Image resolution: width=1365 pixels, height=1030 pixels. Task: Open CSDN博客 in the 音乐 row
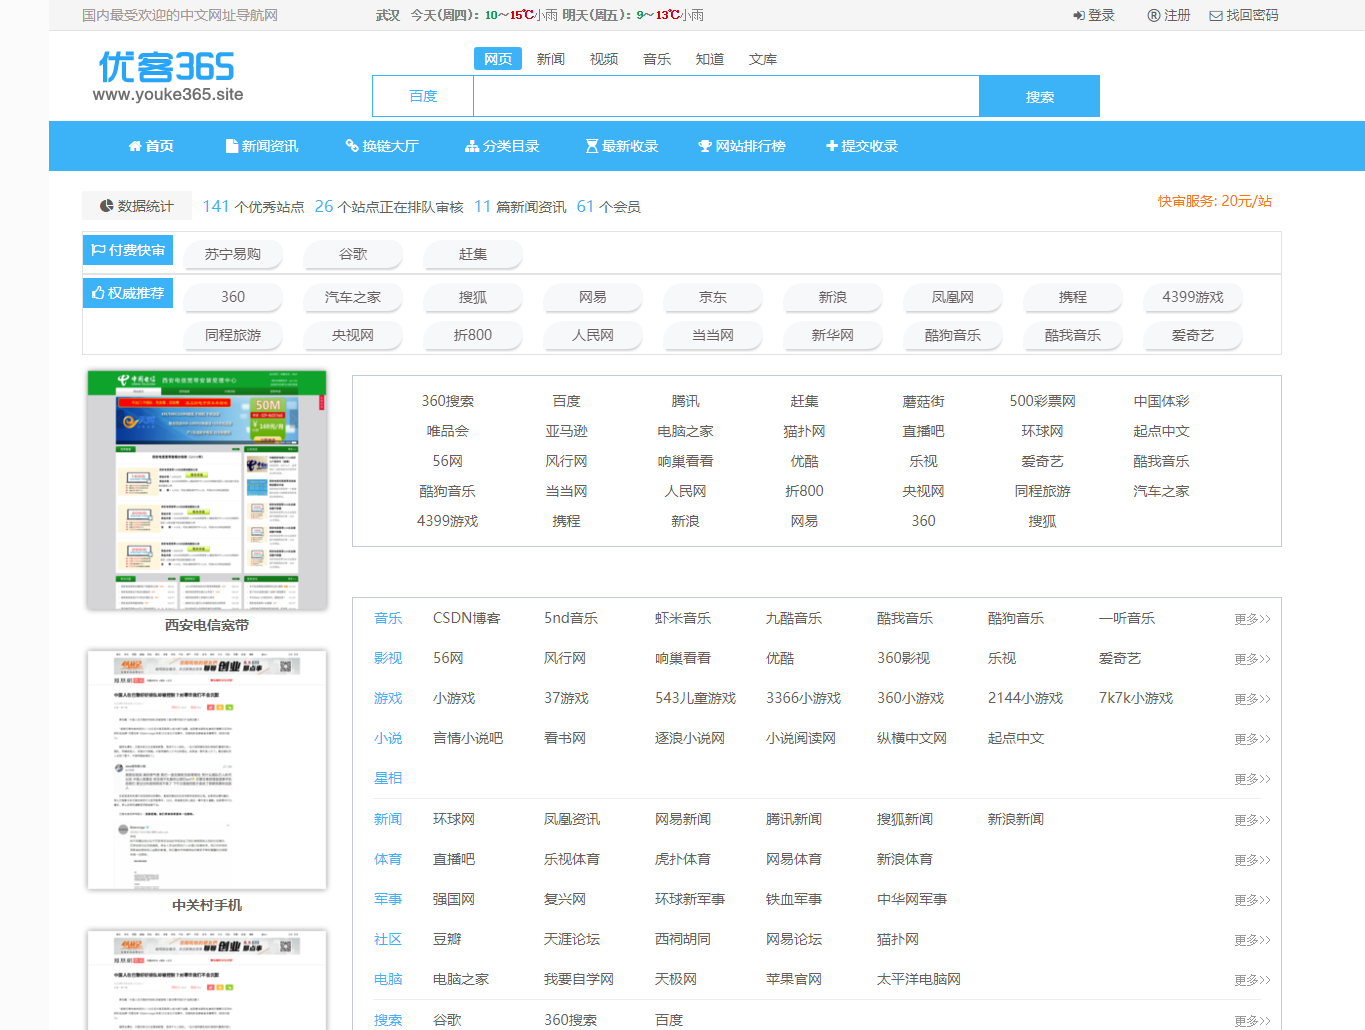pos(467,618)
